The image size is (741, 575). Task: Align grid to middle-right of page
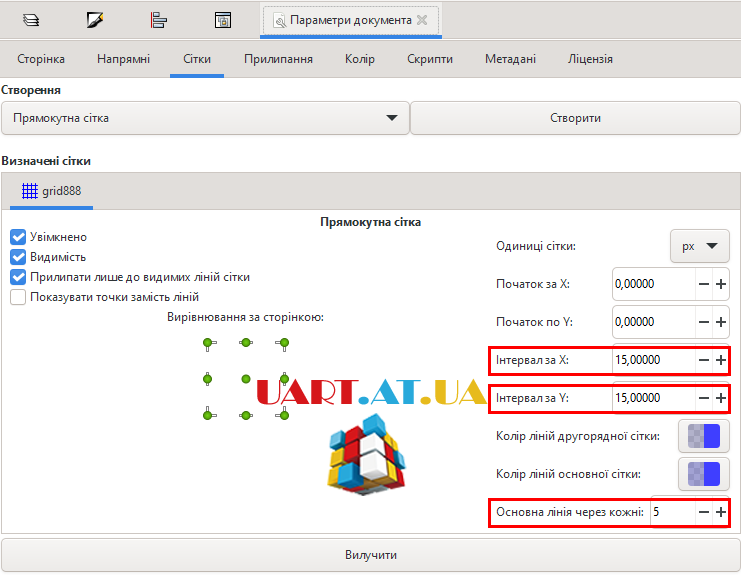[x=284, y=379]
